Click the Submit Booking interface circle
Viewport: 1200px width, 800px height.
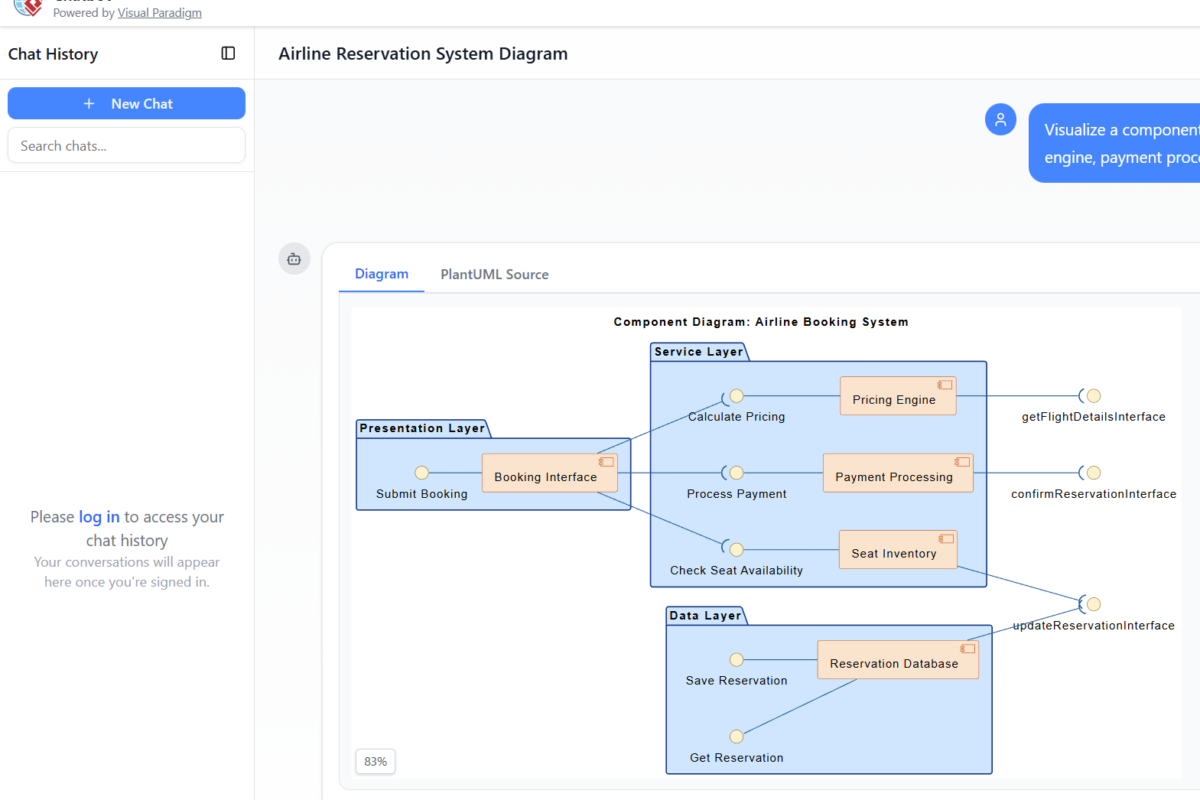coord(422,473)
